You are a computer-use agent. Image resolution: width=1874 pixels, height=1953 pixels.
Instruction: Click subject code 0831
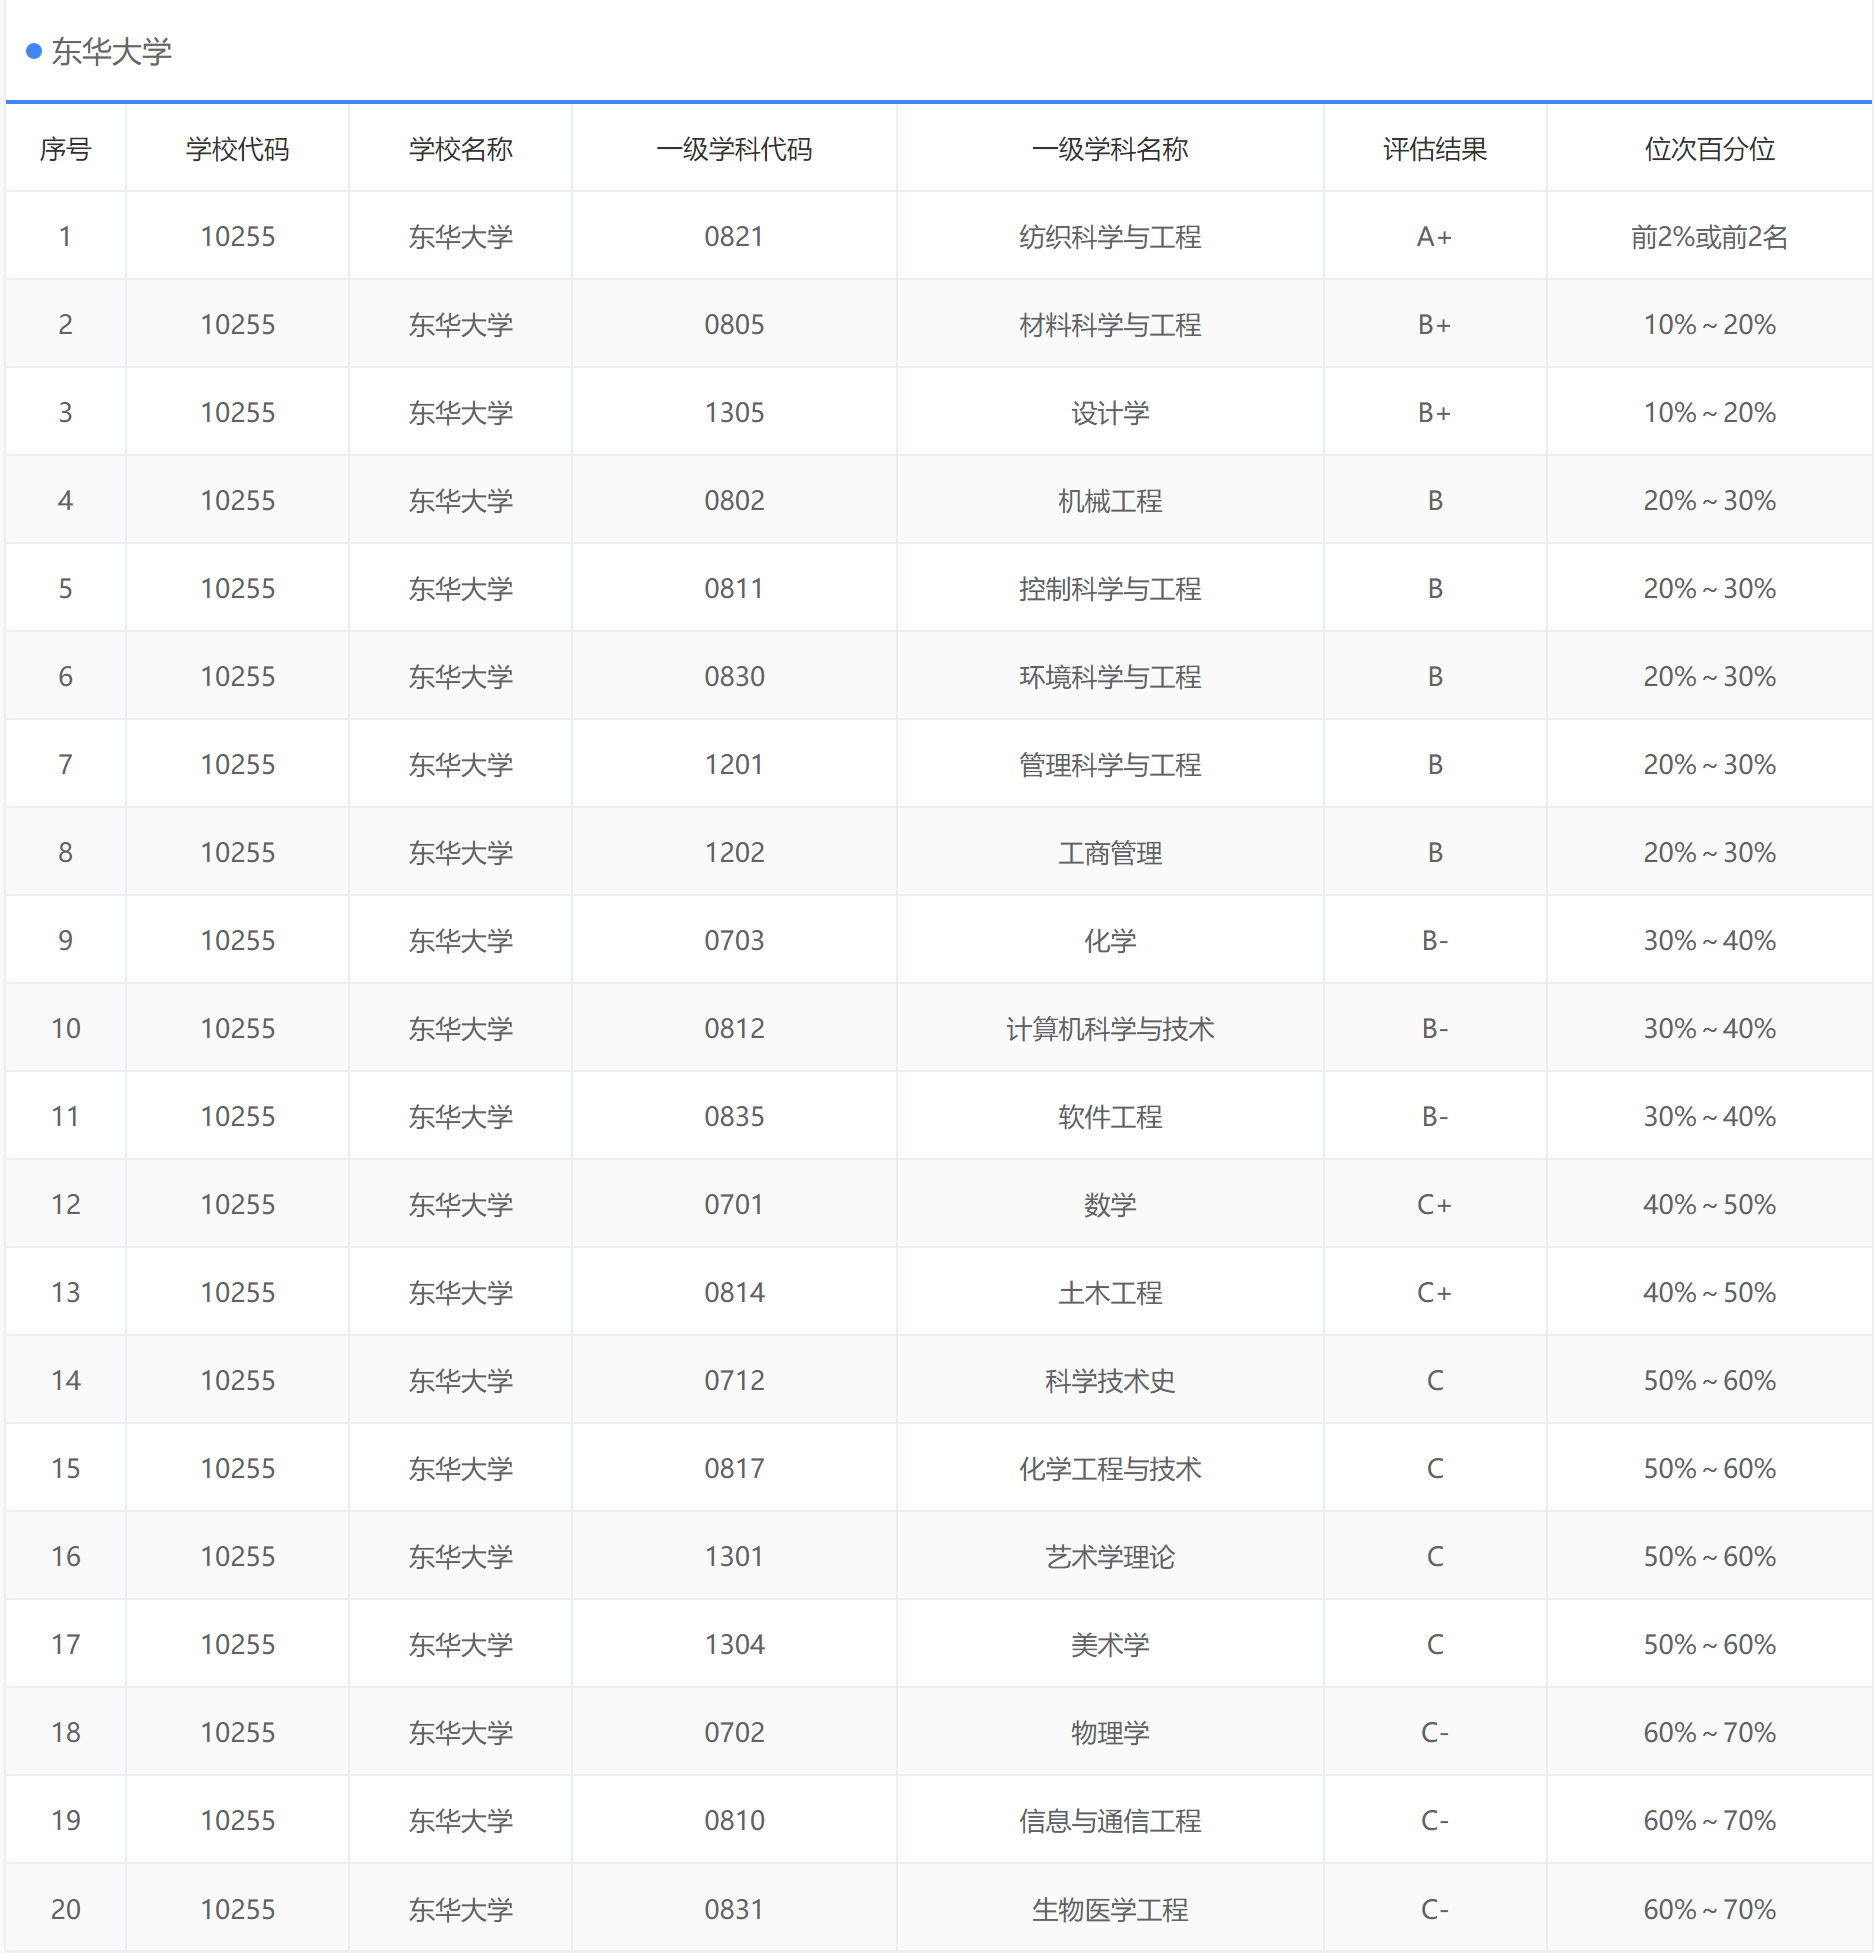[x=734, y=1909]
